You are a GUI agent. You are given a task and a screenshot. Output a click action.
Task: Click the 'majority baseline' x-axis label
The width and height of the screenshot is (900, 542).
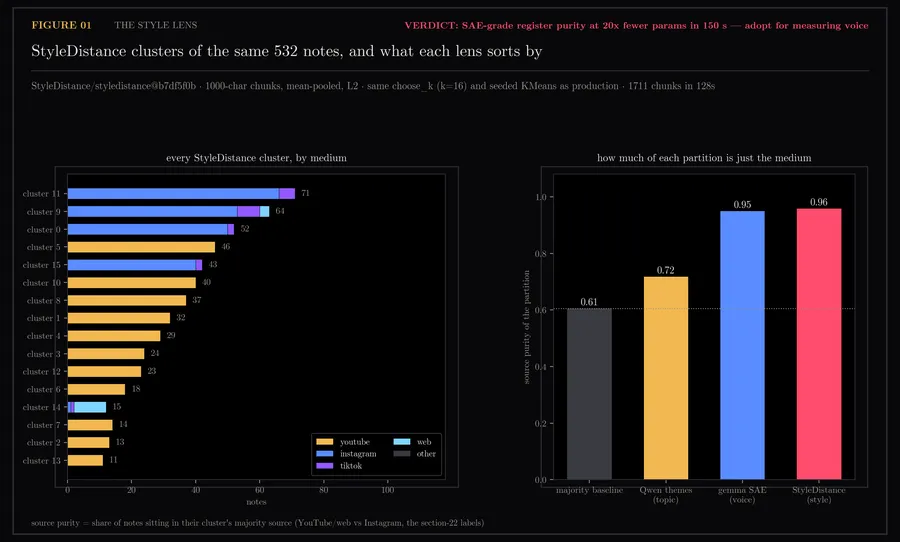click(x=589, y=490)
